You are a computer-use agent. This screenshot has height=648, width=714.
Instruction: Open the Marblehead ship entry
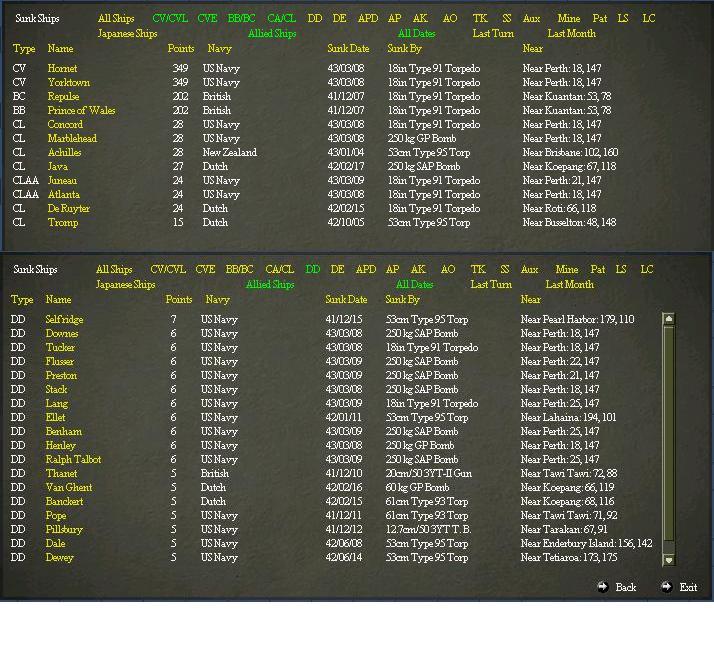click(72, 138)
